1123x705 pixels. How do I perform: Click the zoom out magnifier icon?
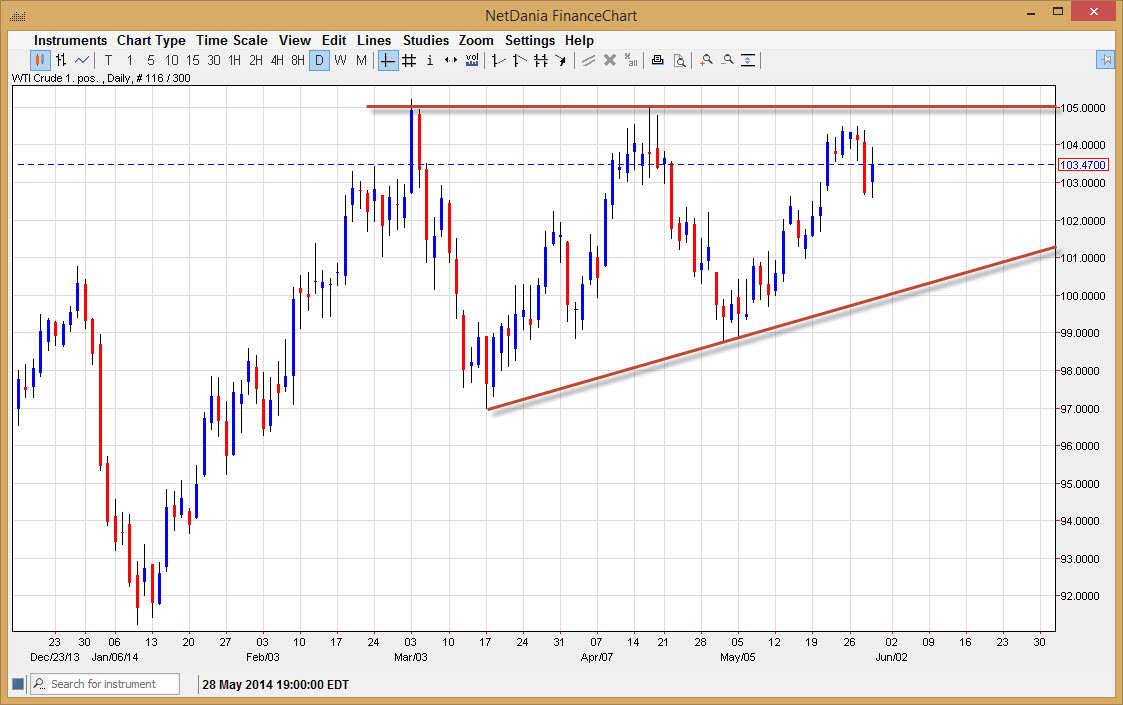point(727,60)
